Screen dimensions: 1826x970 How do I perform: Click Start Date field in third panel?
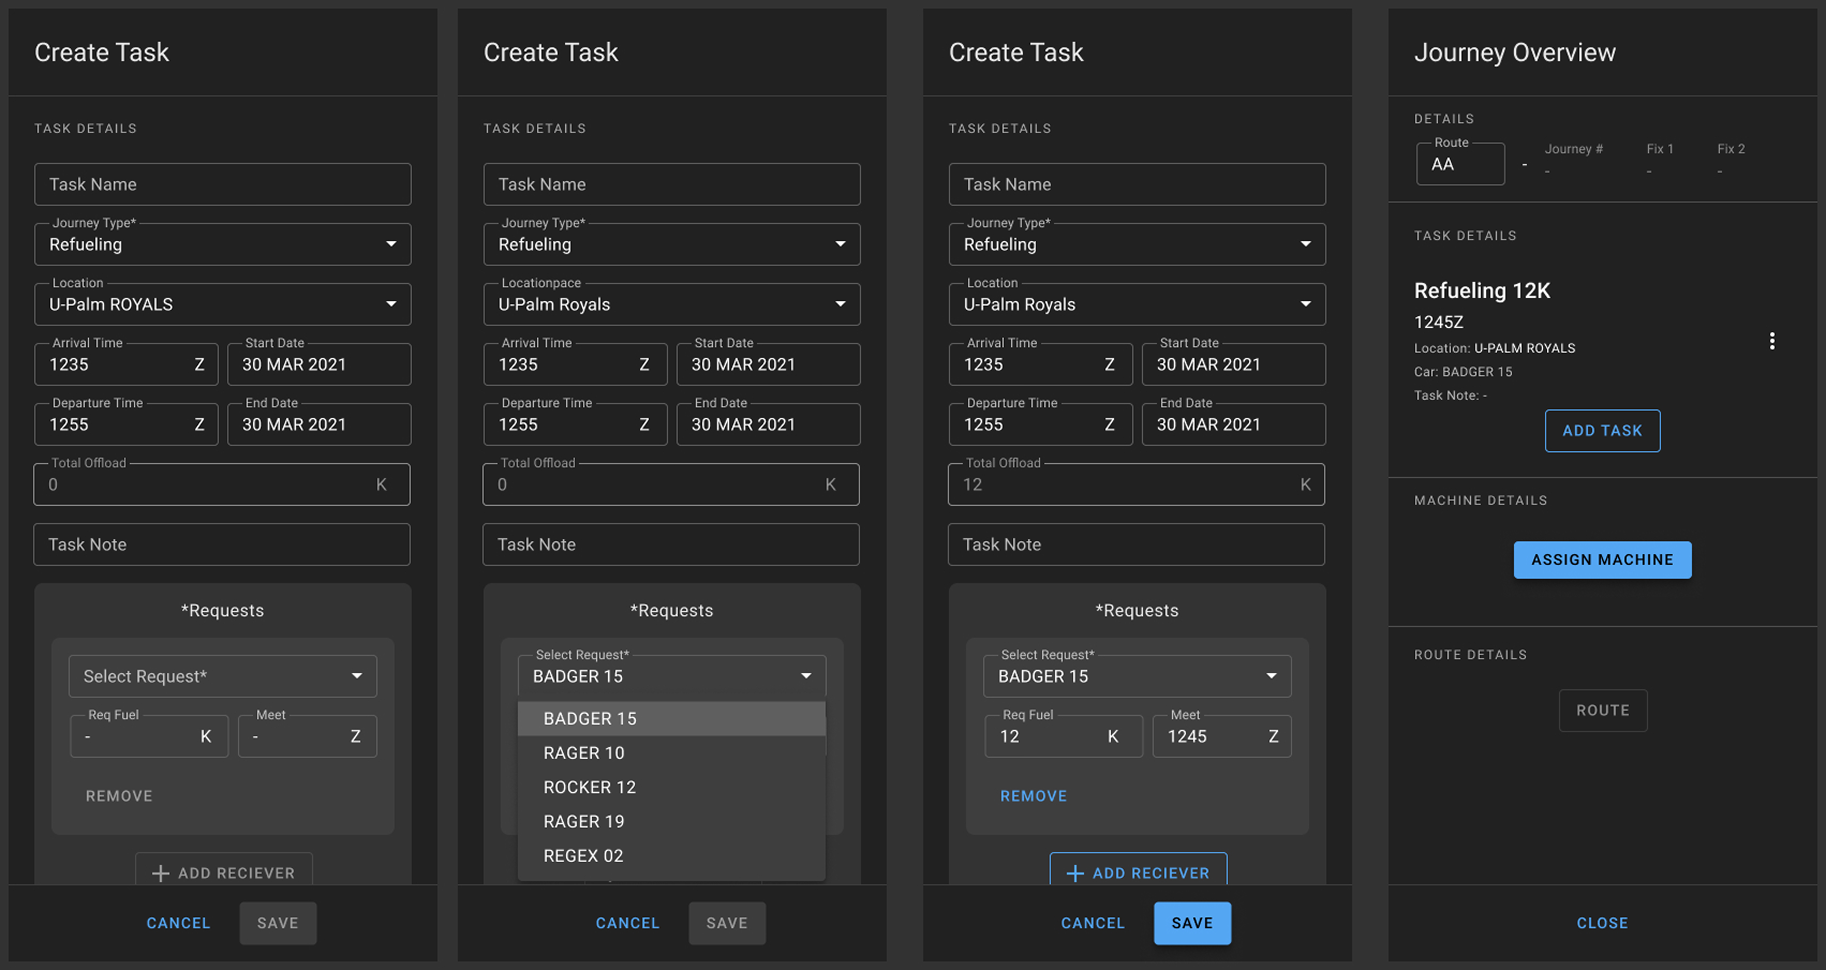pyautogui.click(x=1234, y=364)
